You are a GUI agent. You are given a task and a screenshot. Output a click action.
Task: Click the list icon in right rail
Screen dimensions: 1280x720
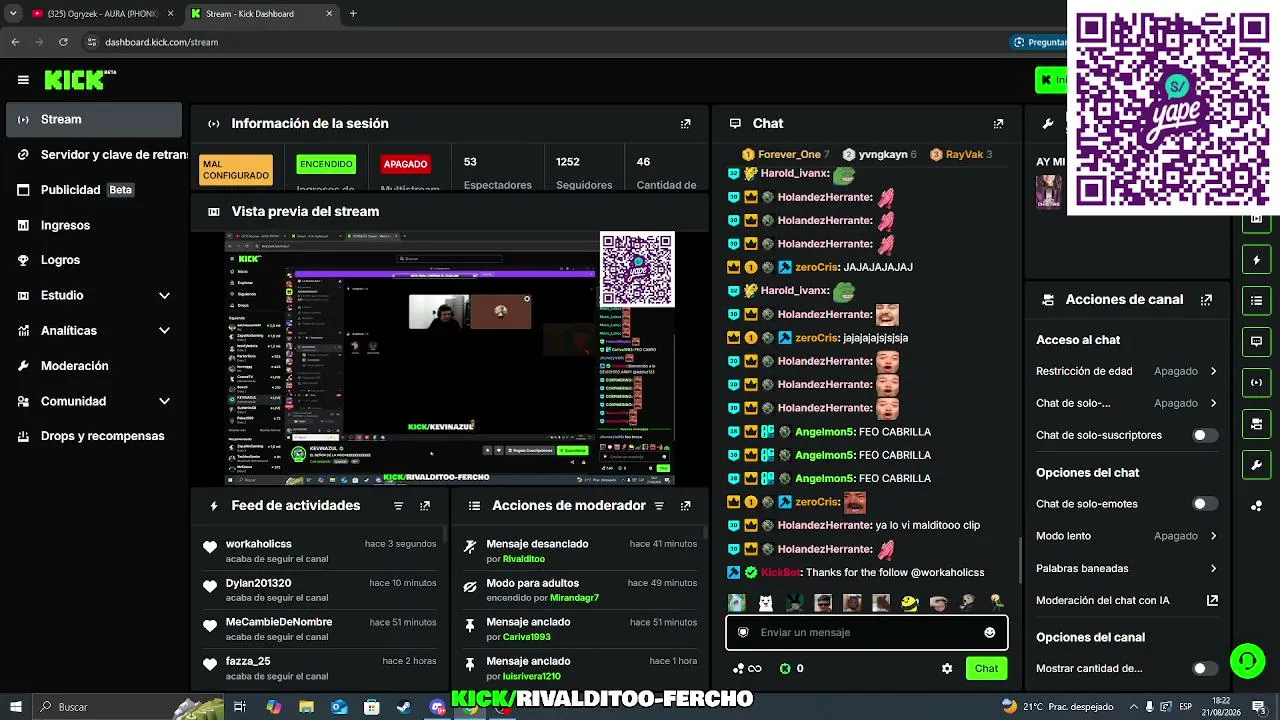(x=1257, y=300)
